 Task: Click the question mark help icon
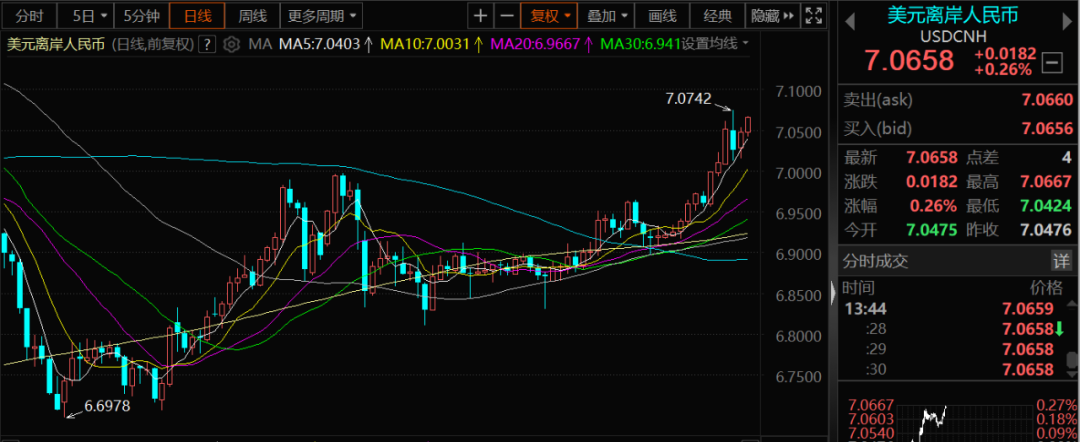click(x=208, y=44)
